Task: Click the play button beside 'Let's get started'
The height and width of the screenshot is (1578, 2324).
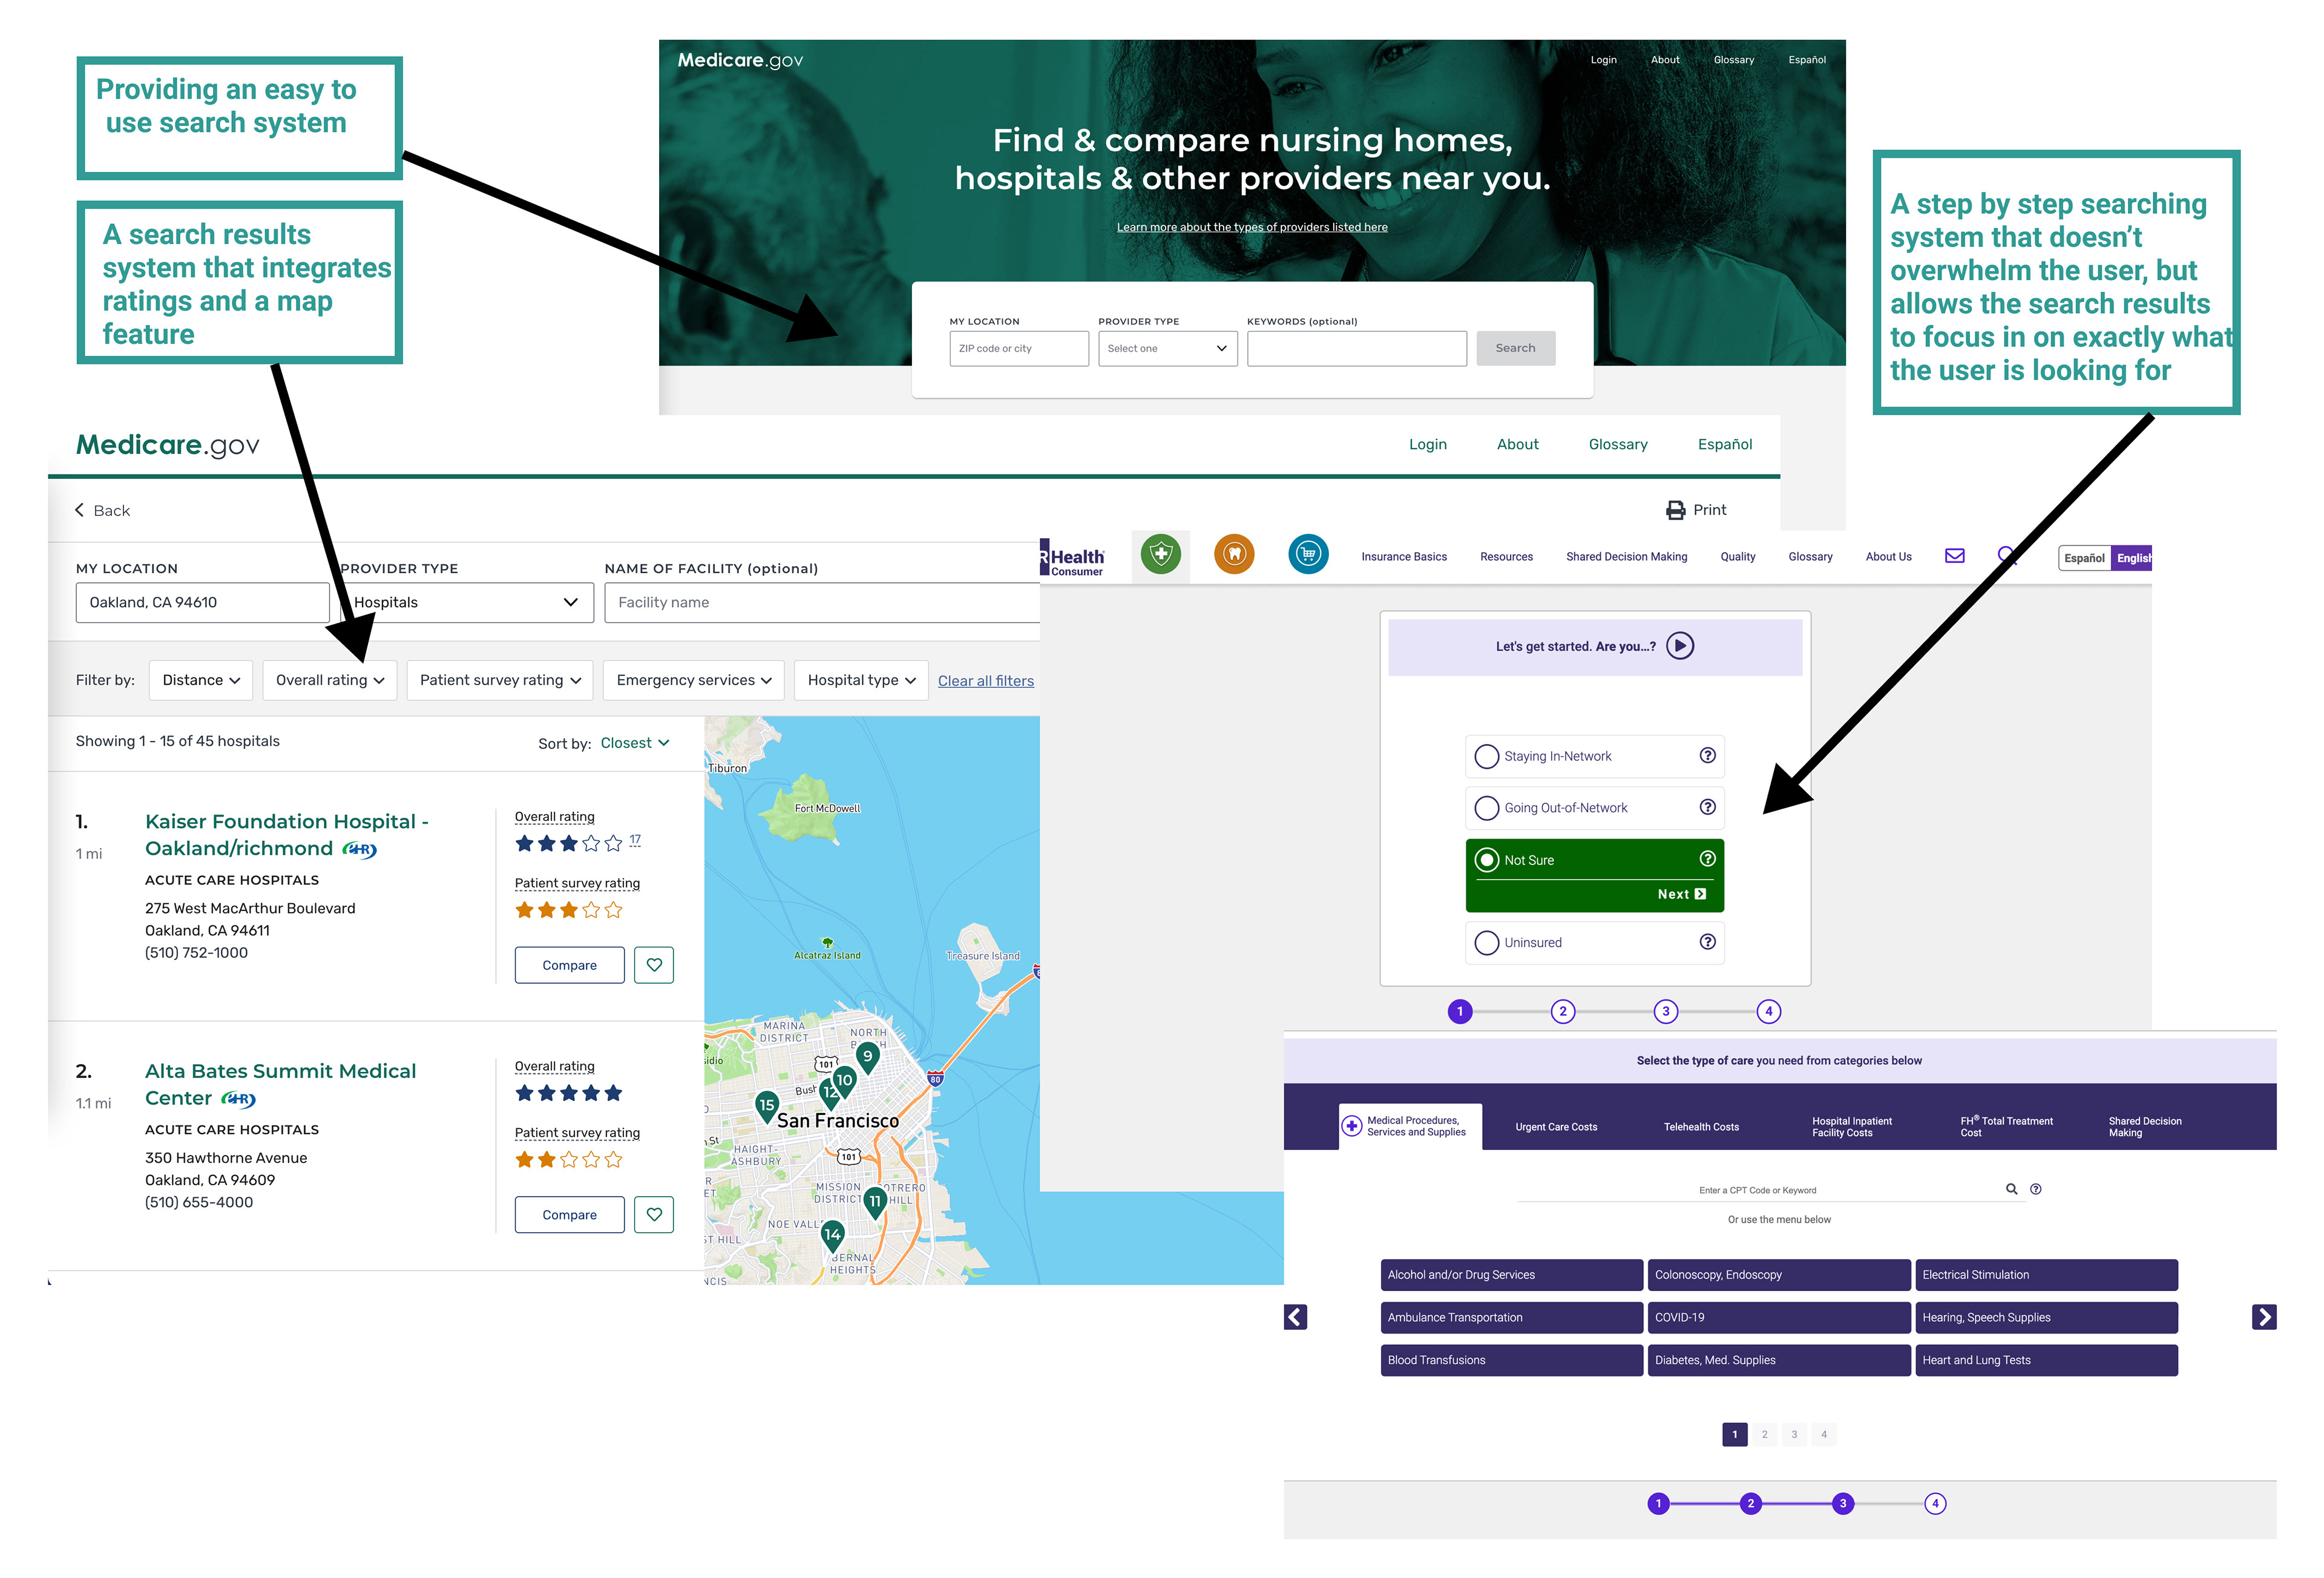Action: [1680, 646]
